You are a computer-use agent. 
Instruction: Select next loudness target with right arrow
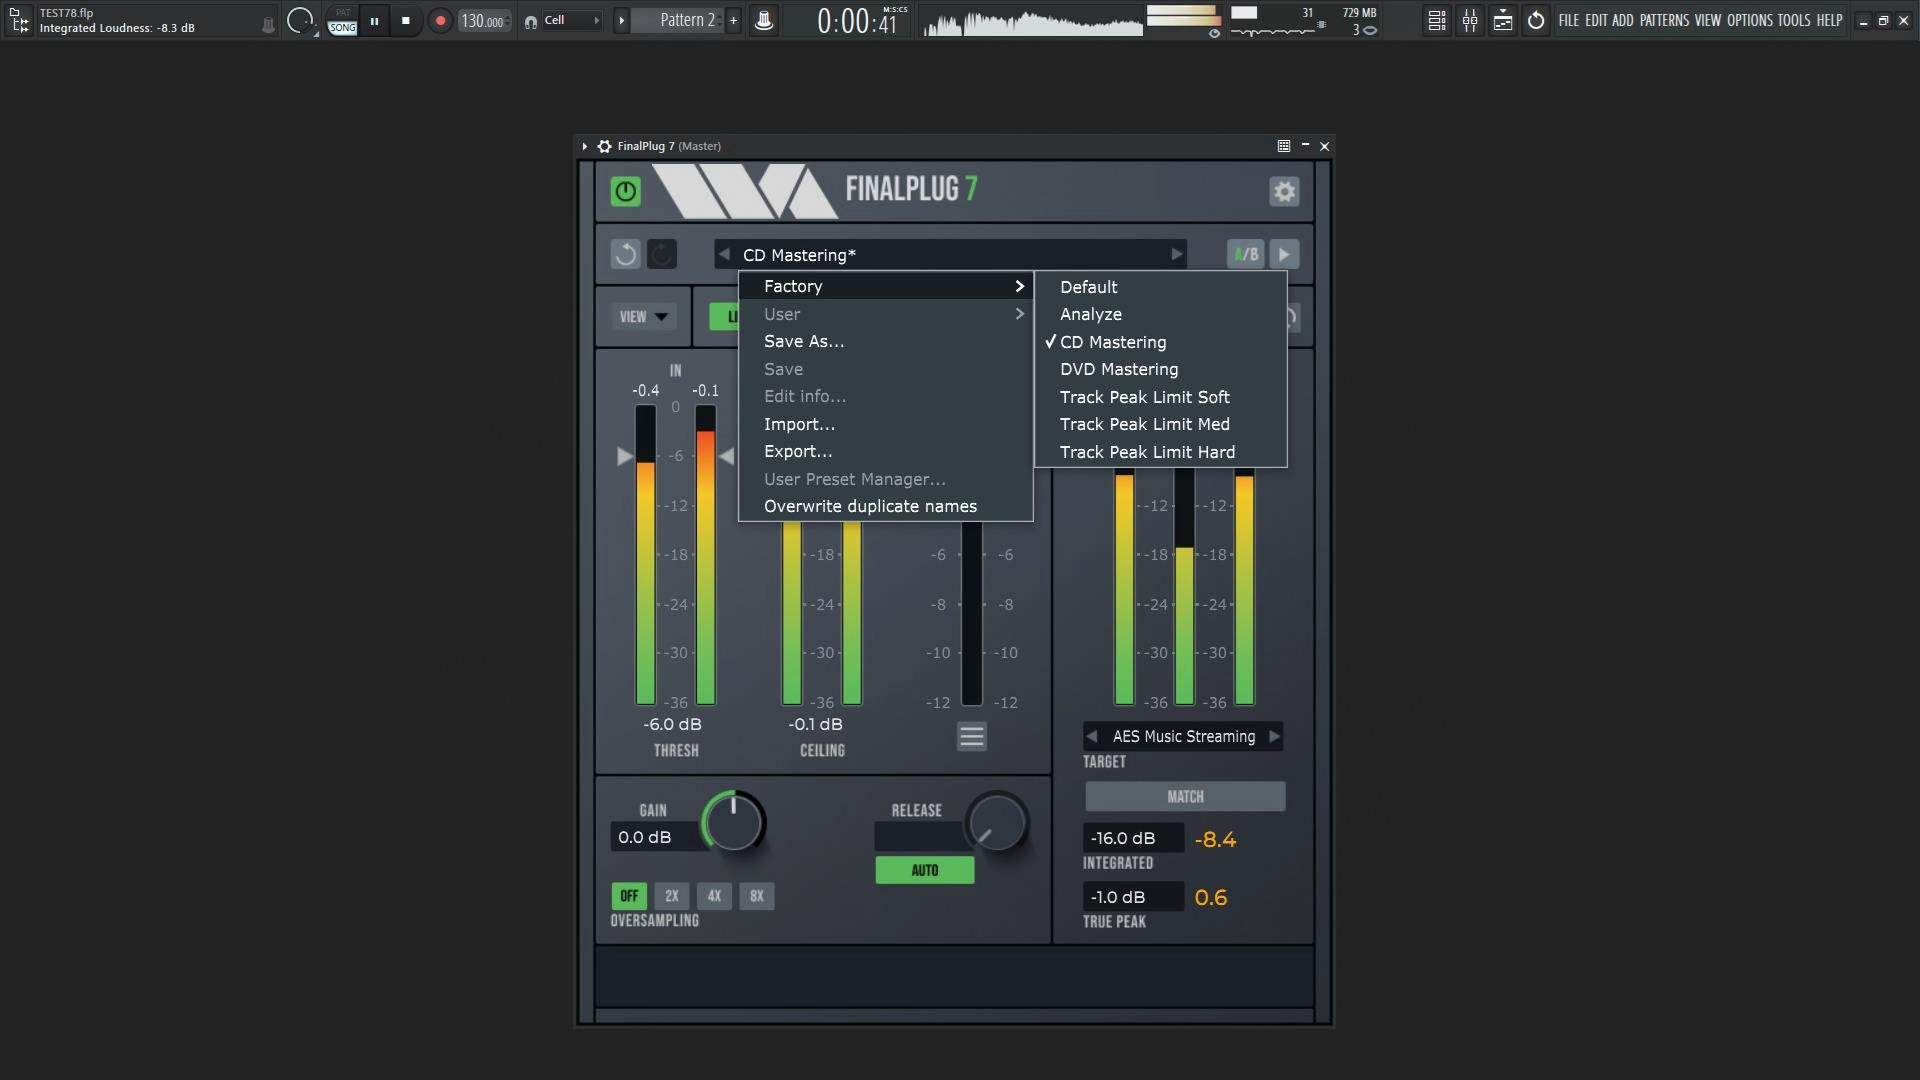pos(1274,736)
